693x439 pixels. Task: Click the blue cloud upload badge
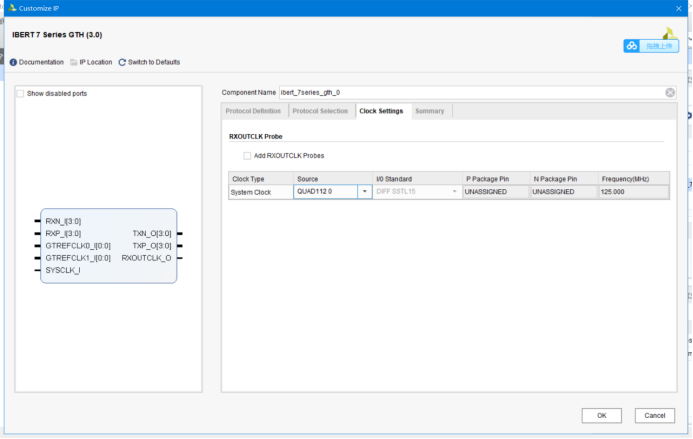651,46
